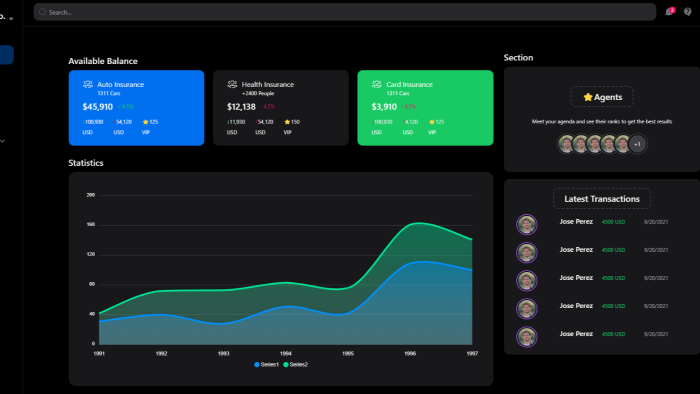Screen dimensions: 700x394
Task: Click the search magnifier icon
Action: 42,12
